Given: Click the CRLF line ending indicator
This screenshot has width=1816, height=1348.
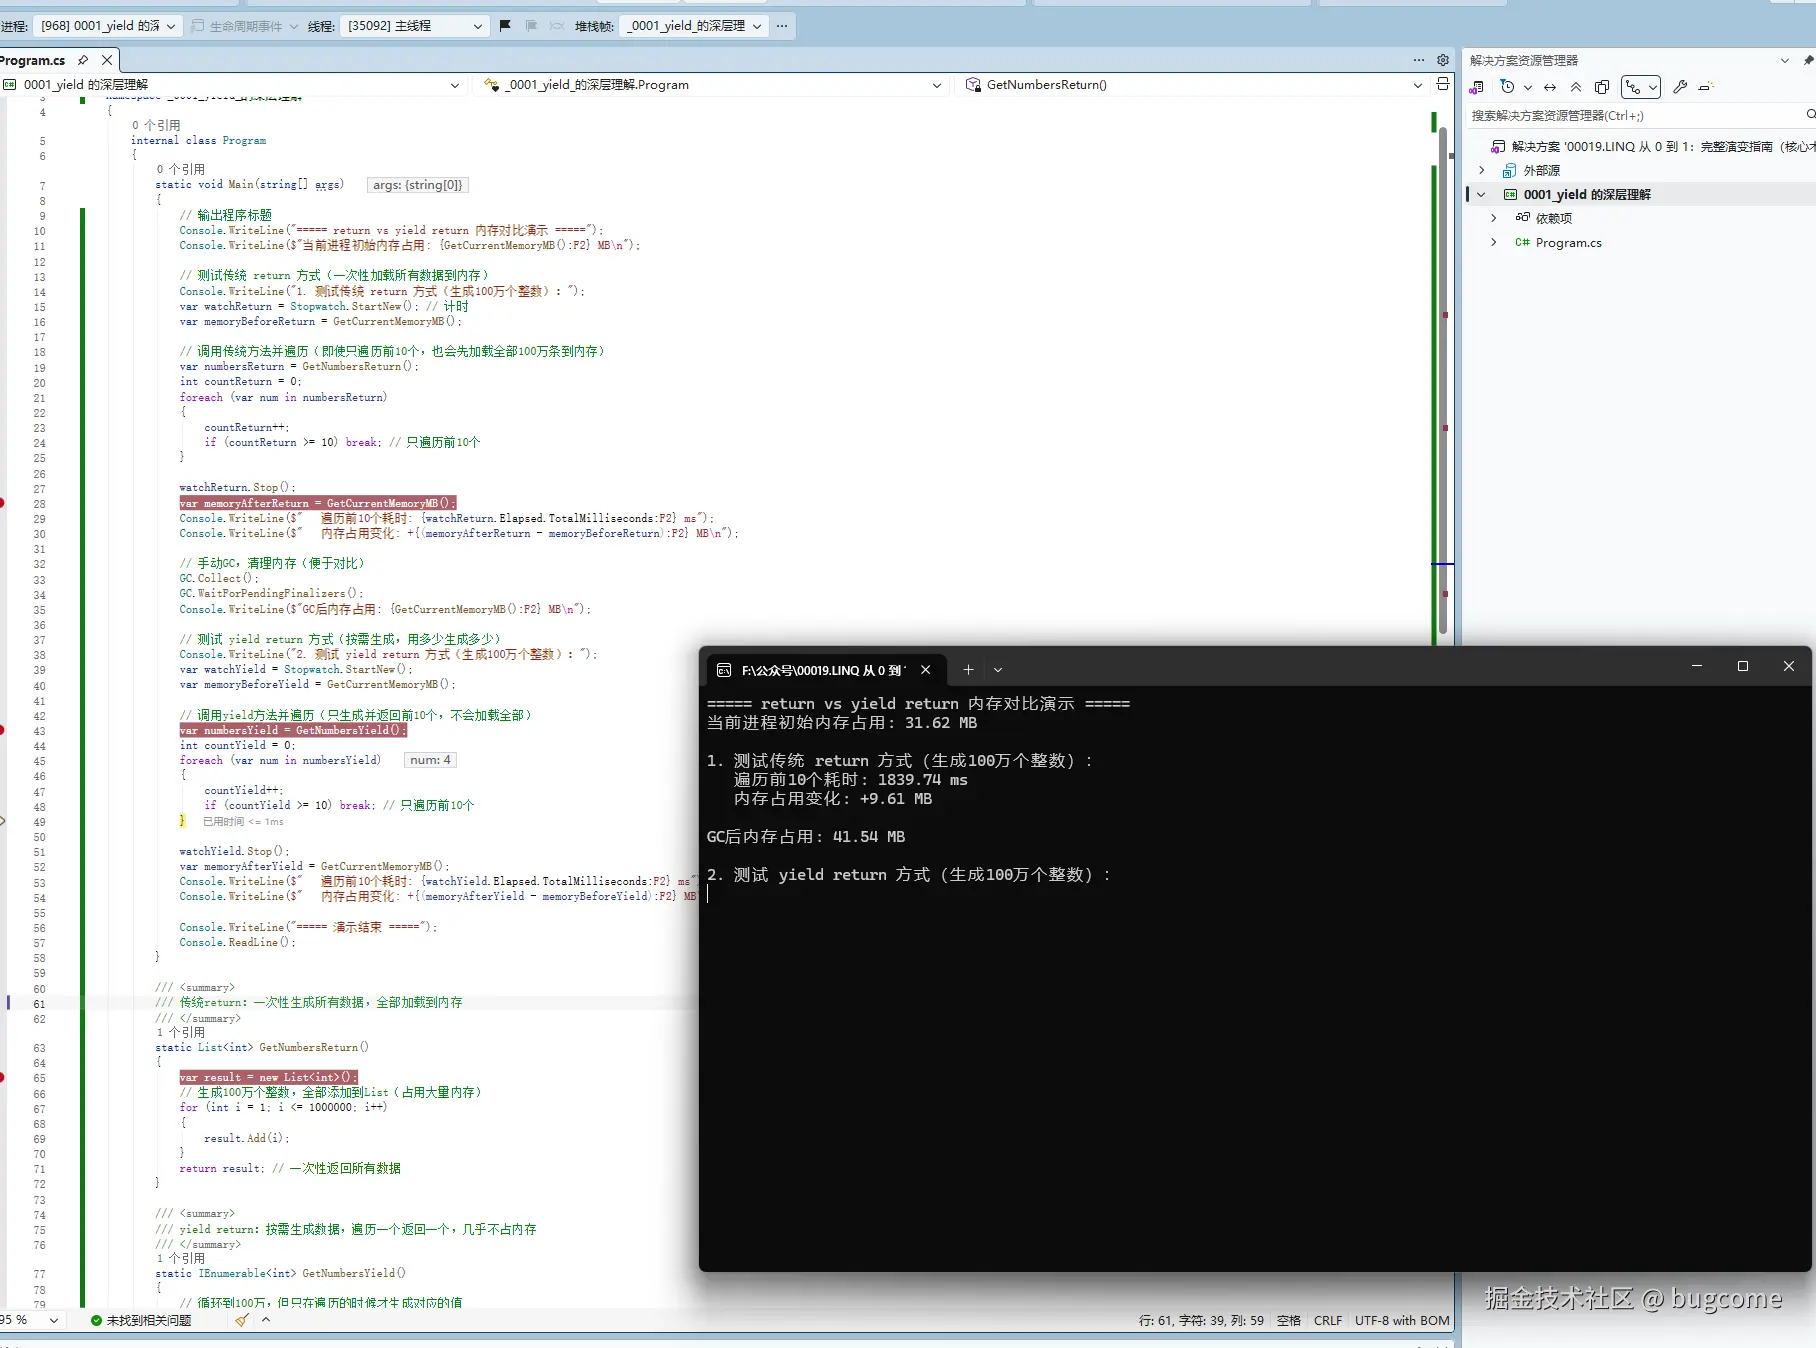Looking at the screenshot, I should pyautogui.click(x=1327, y=1320).
